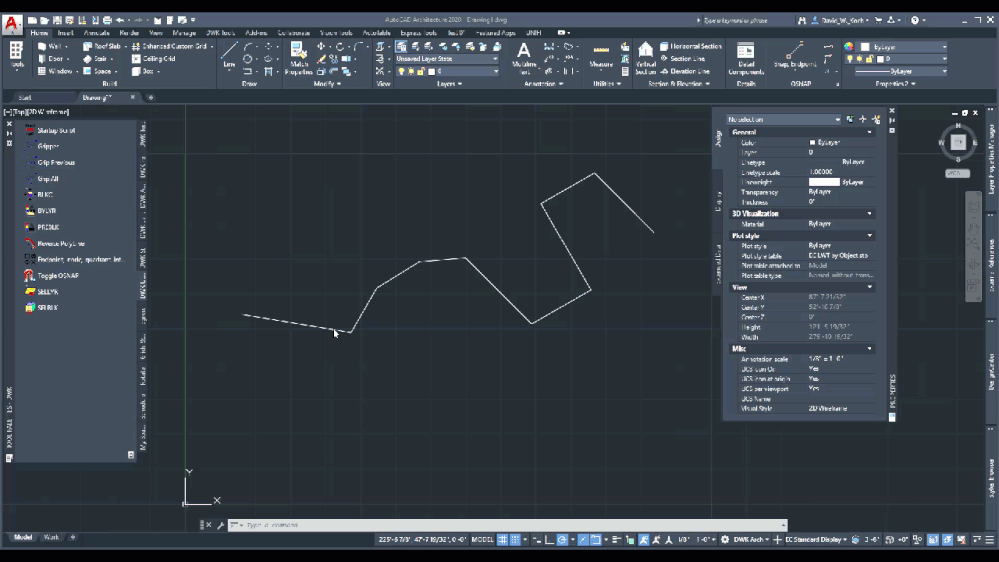Select the Stair tool

(96, 59)
